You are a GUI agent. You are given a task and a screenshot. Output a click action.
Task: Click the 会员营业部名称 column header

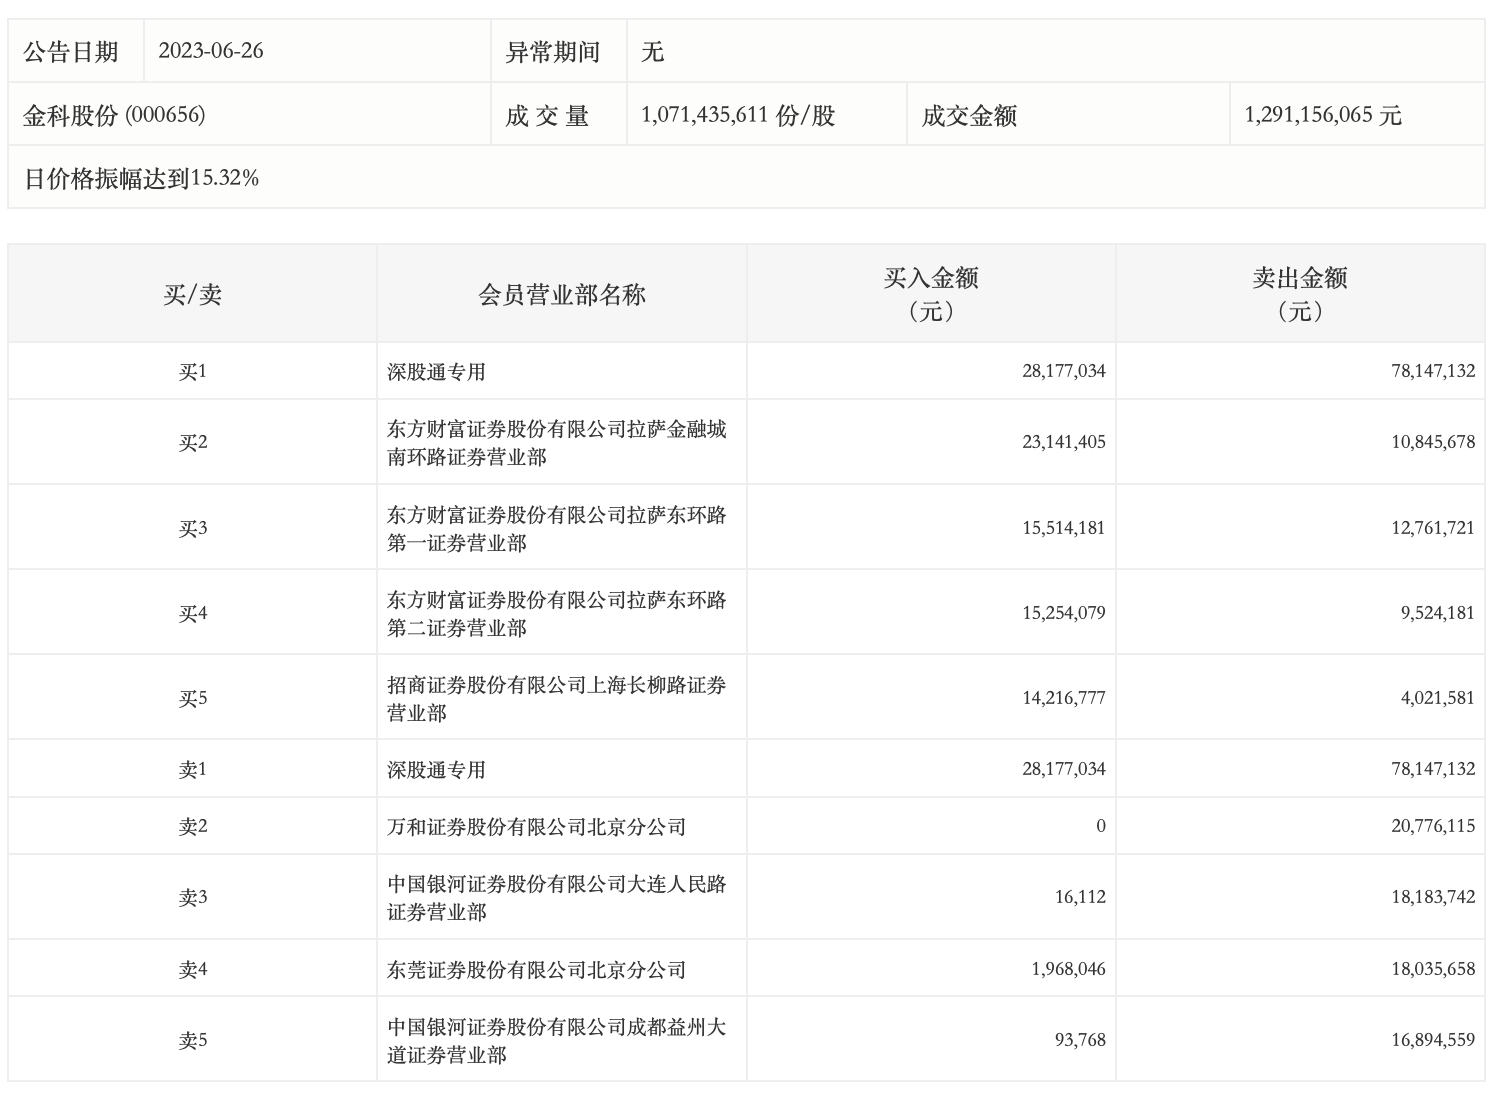(x=562, y=294)
